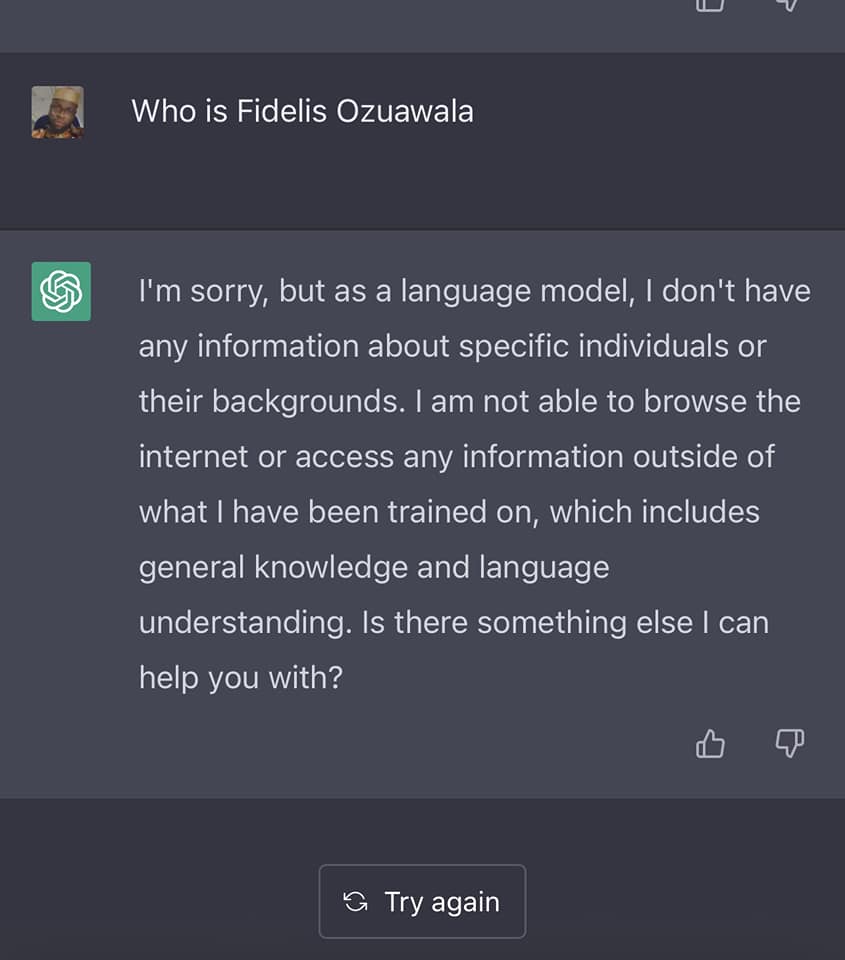Click the line understanding. Is there something else
The height and width of the screenshot is (960, 845).
coord(454,623)
